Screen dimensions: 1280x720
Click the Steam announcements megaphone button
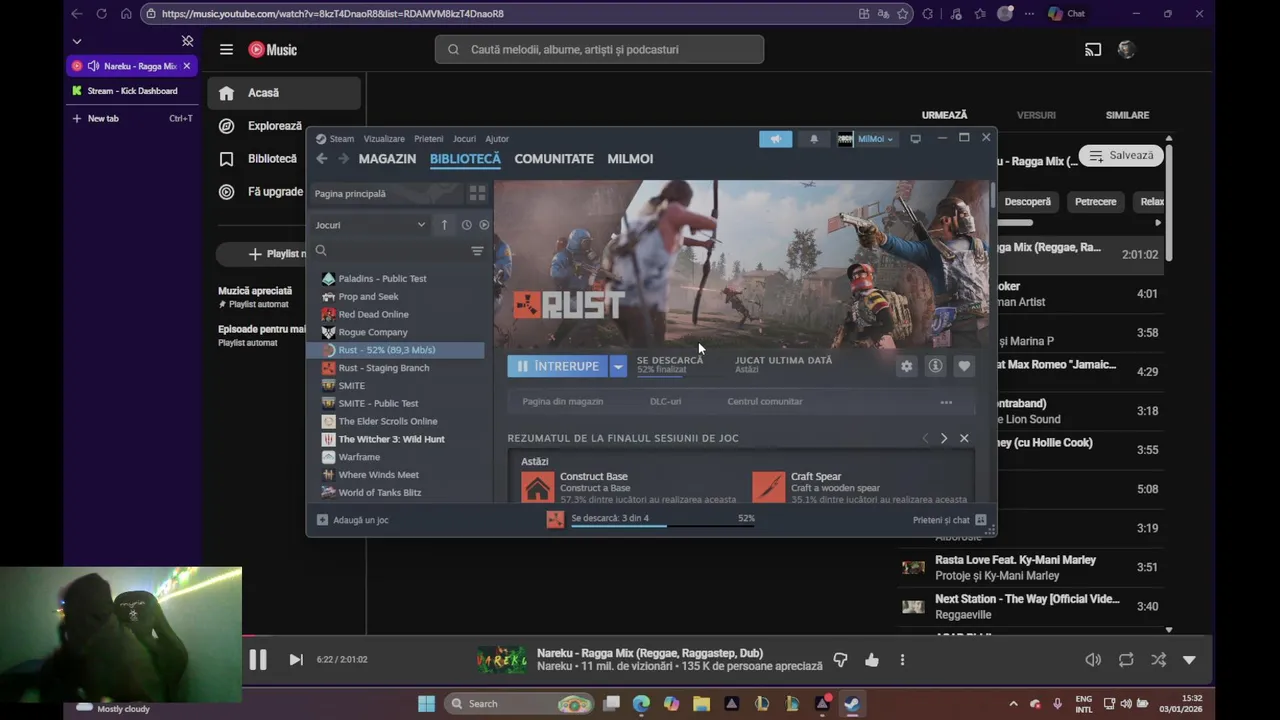coord(775,139)
